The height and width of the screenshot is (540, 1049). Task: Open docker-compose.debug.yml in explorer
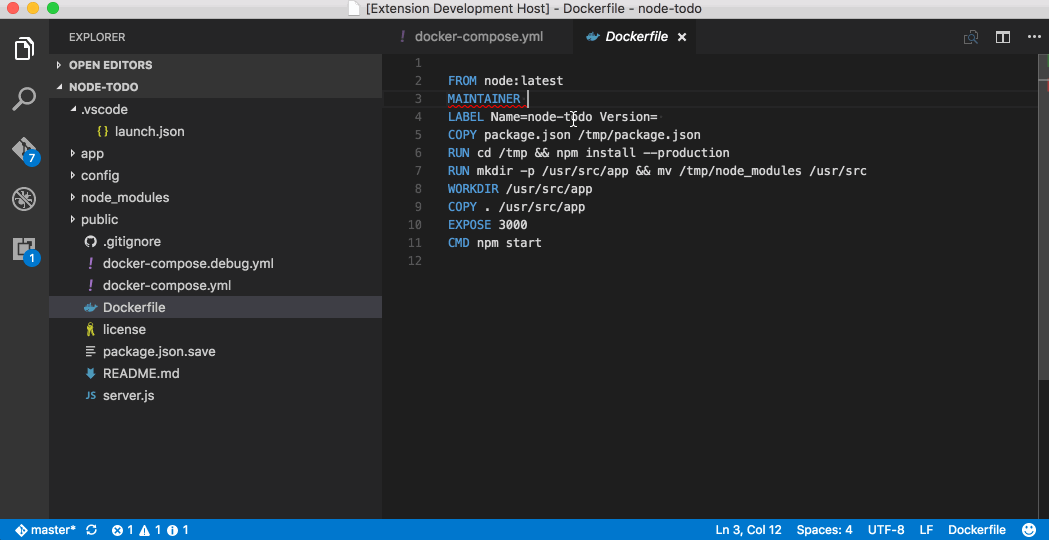pos(215,264)
